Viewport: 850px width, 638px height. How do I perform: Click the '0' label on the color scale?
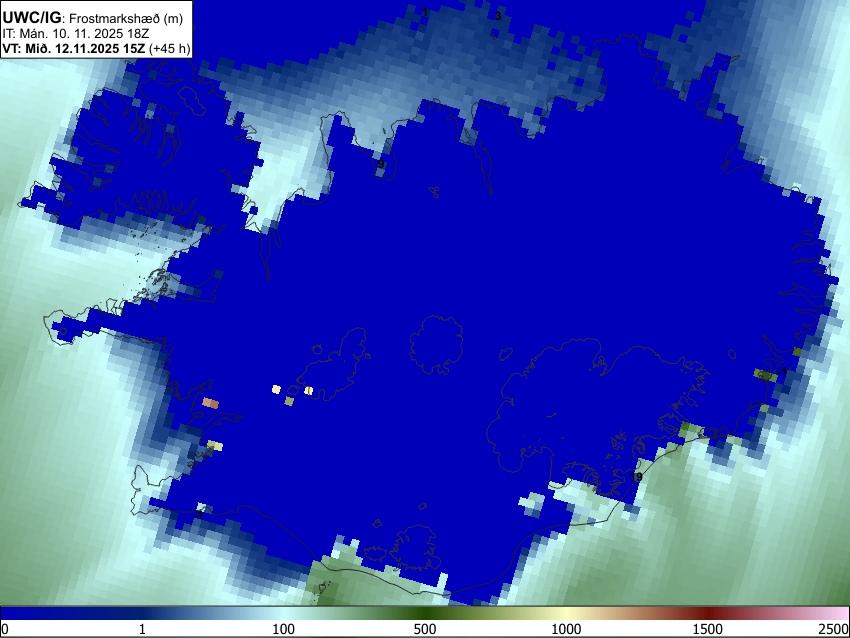(x=5, y=629)
